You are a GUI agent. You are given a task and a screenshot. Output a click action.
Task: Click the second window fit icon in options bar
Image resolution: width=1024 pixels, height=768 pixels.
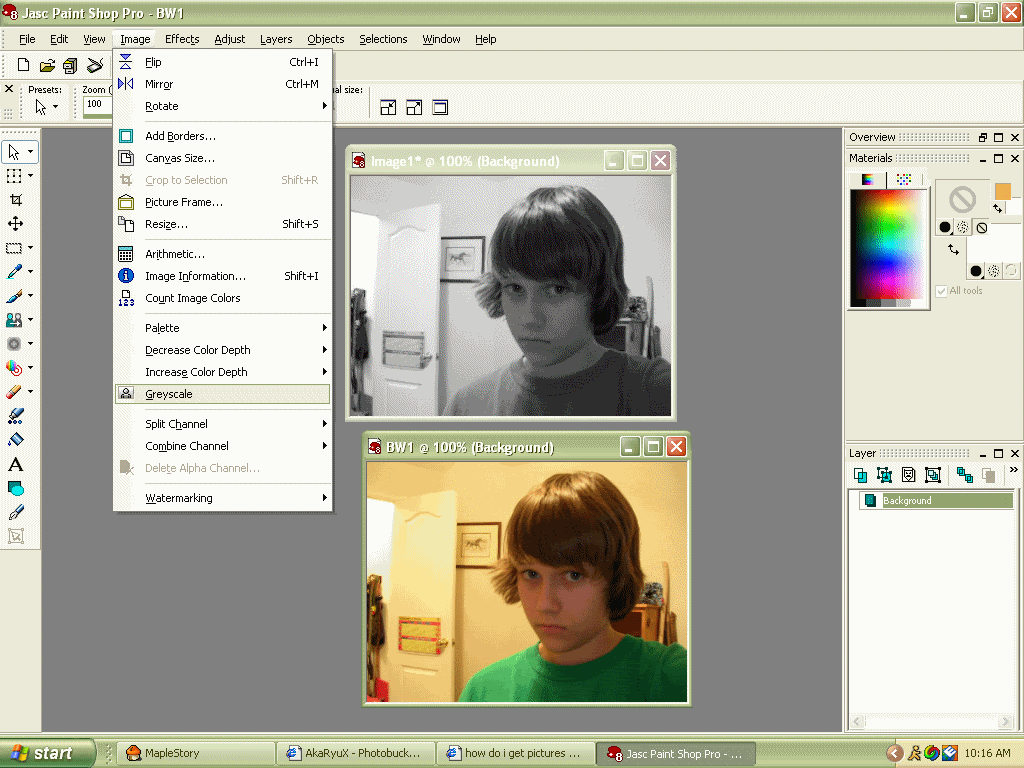pyautogui.click(x=414, y=108)
